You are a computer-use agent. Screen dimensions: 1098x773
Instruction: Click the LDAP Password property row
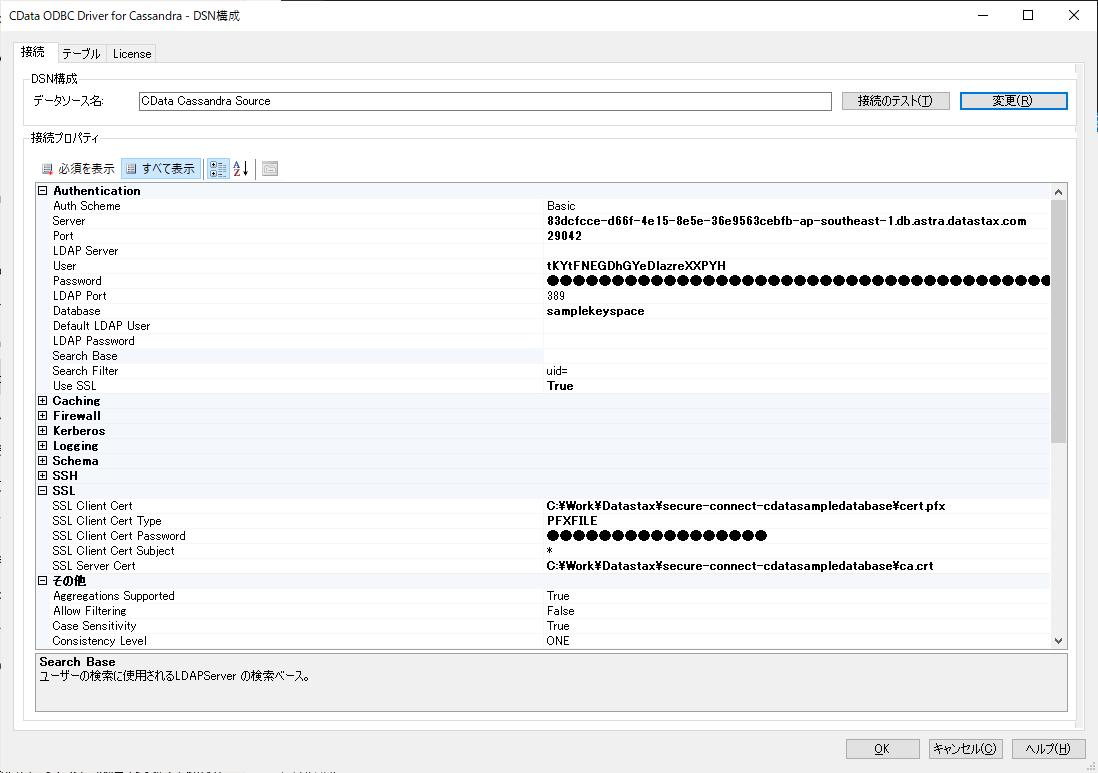(x=543, y=341)
